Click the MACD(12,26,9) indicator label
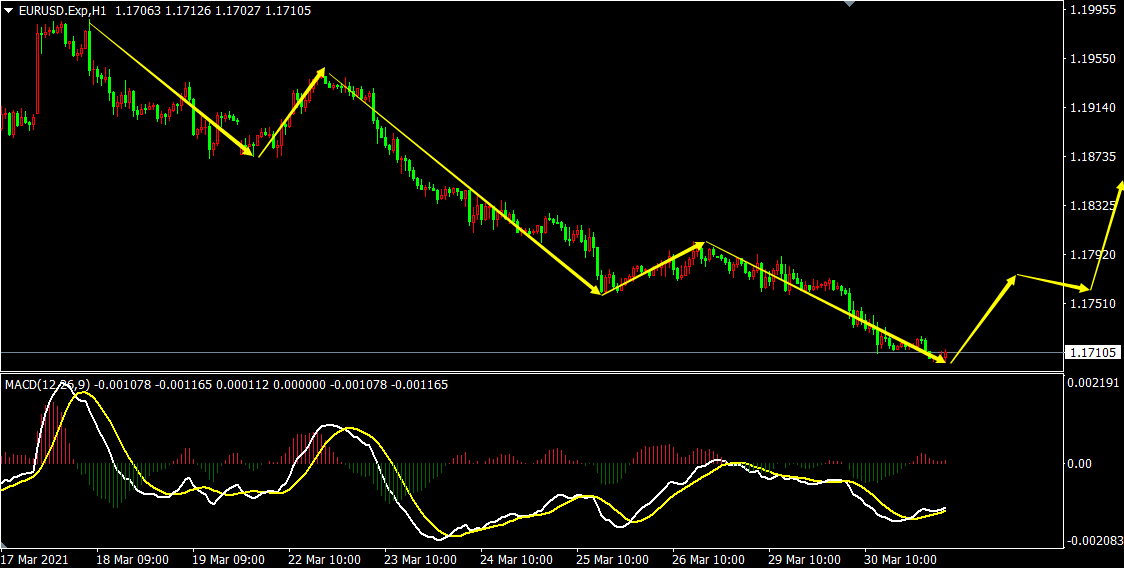This screenshot has height=568, width=1124. click(47, 384)
